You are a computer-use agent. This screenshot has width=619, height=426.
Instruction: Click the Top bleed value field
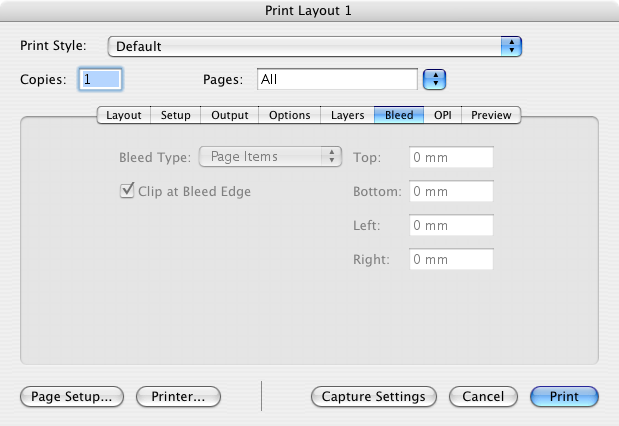(451, 157)
